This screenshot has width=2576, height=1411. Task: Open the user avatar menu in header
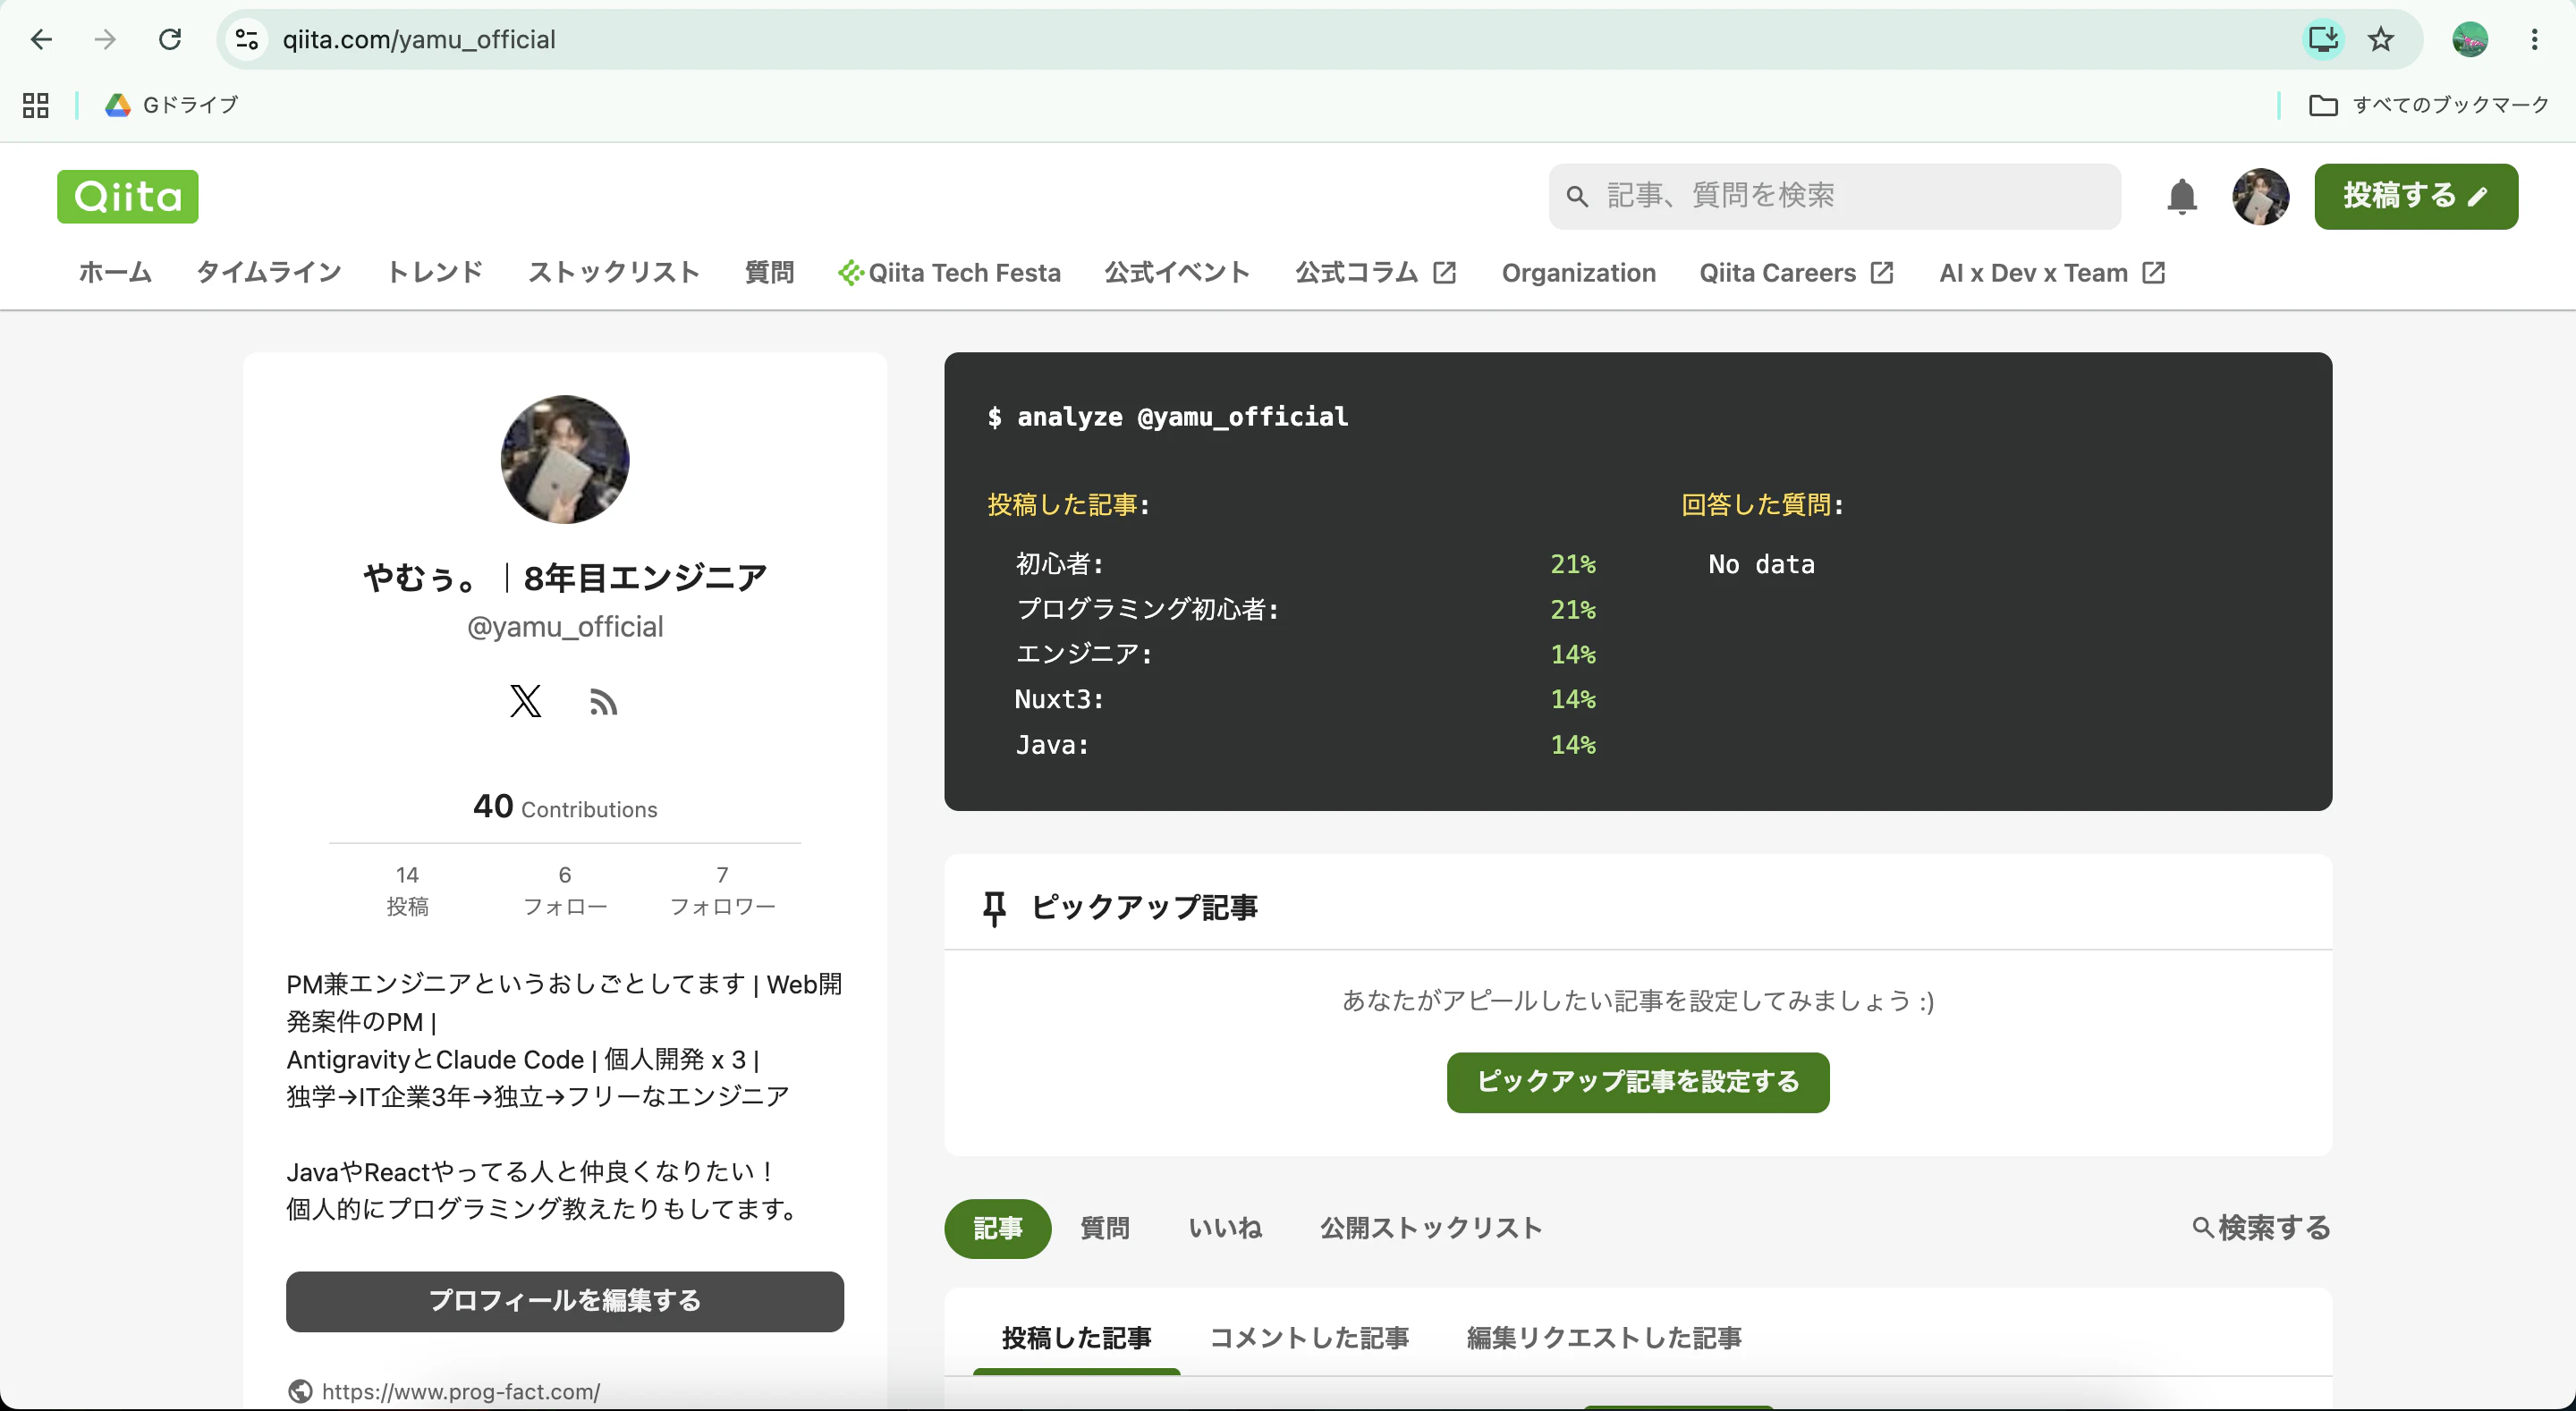tap(2260, 196)
